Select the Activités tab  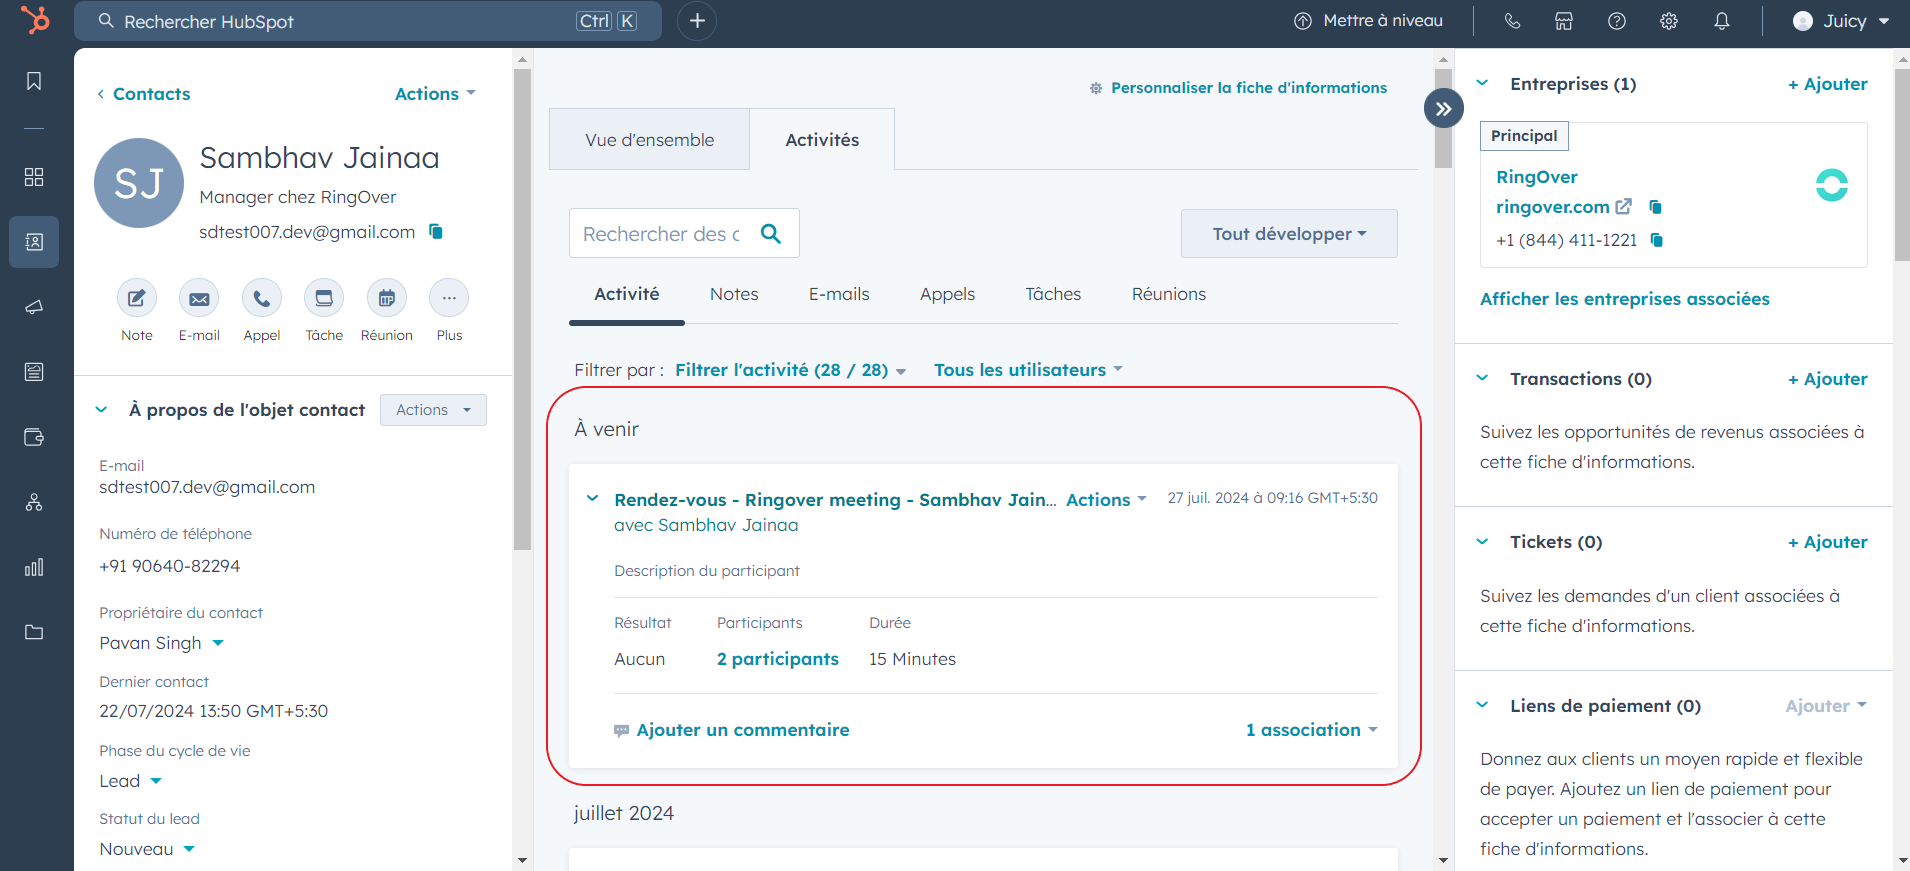coord(822,140)
